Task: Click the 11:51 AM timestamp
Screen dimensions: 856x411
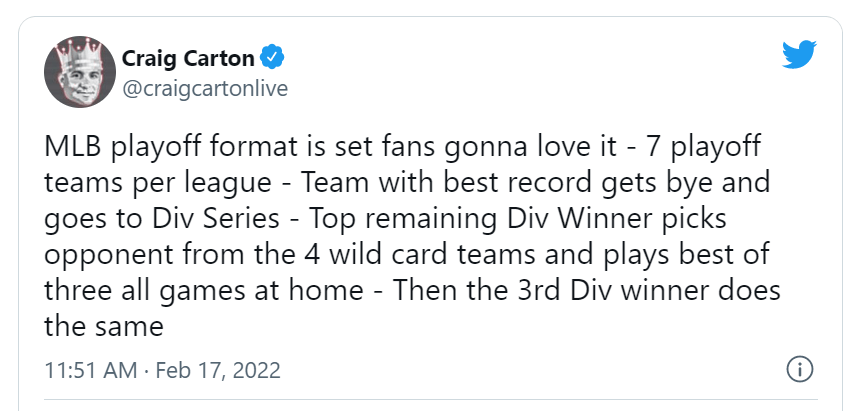Action: tap(90, 370)
